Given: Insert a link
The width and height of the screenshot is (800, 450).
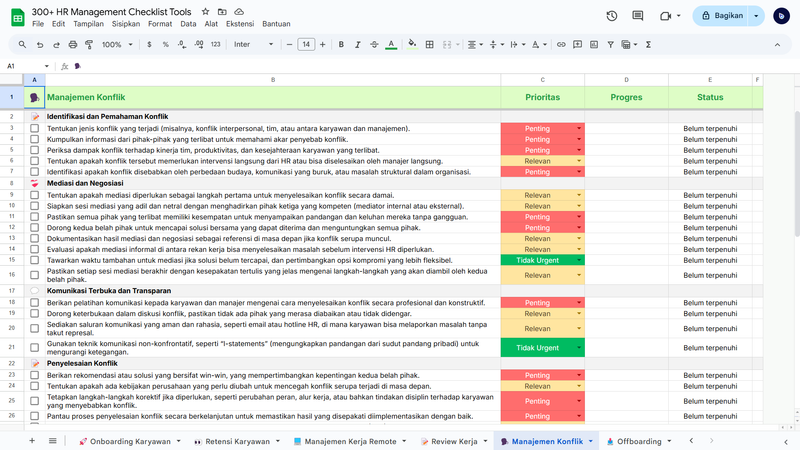Looking at the screenshot, I should (x=561, y=45).
